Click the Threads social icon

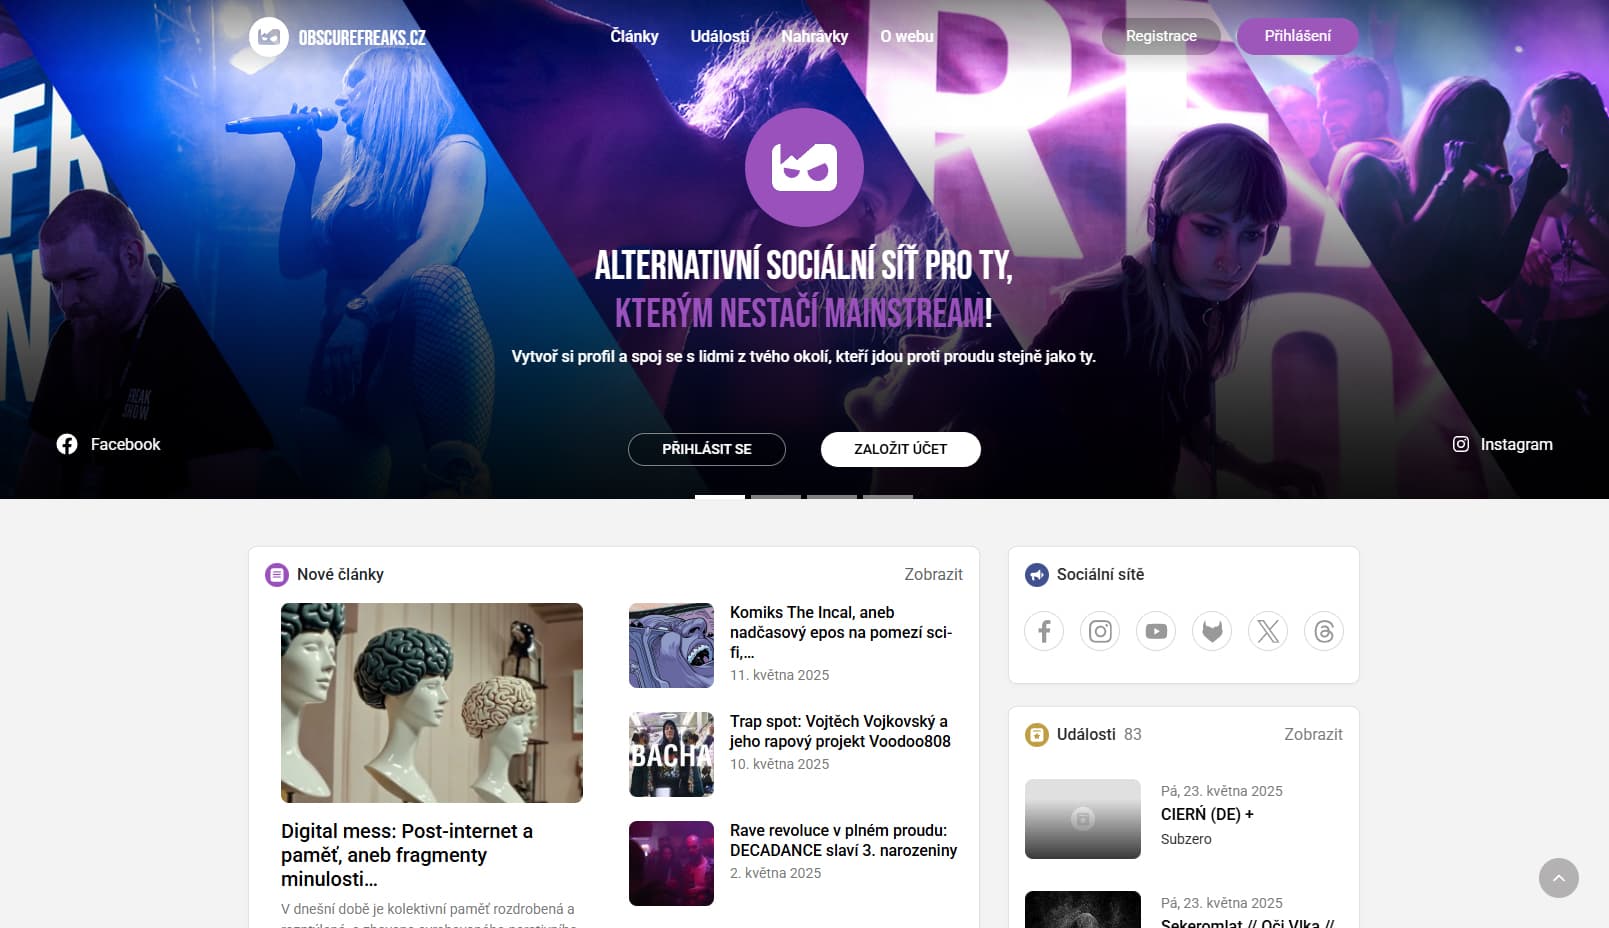pos(1324,631)
